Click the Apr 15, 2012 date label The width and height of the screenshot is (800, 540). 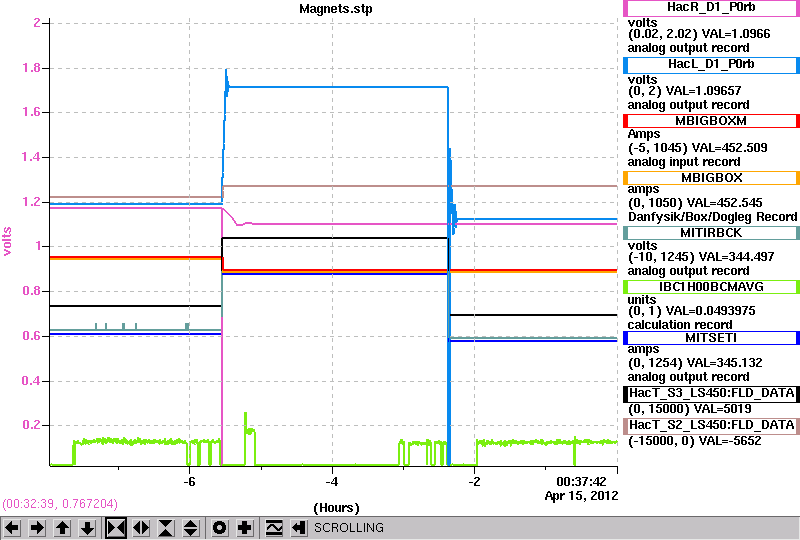click(x=581, y=496)
